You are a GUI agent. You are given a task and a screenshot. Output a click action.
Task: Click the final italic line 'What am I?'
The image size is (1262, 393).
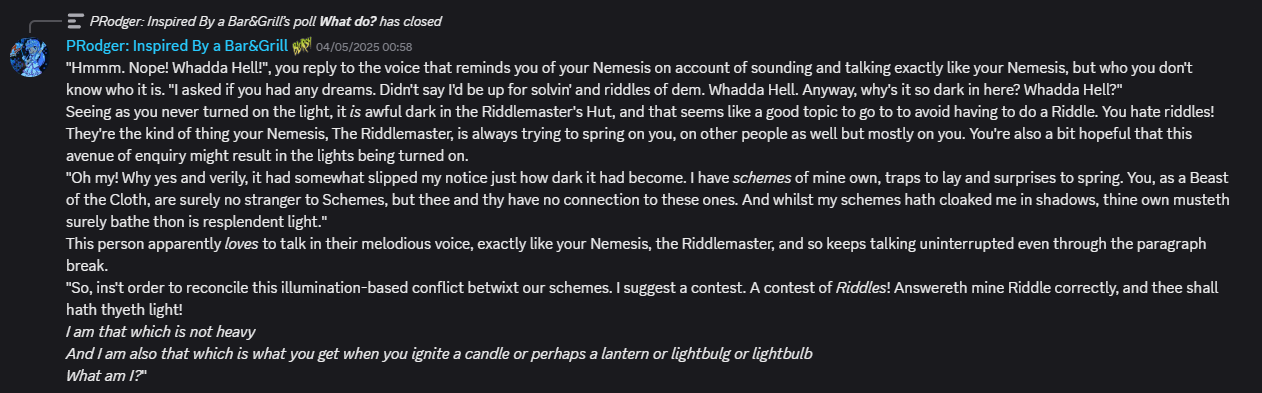(x=104, y=376)
